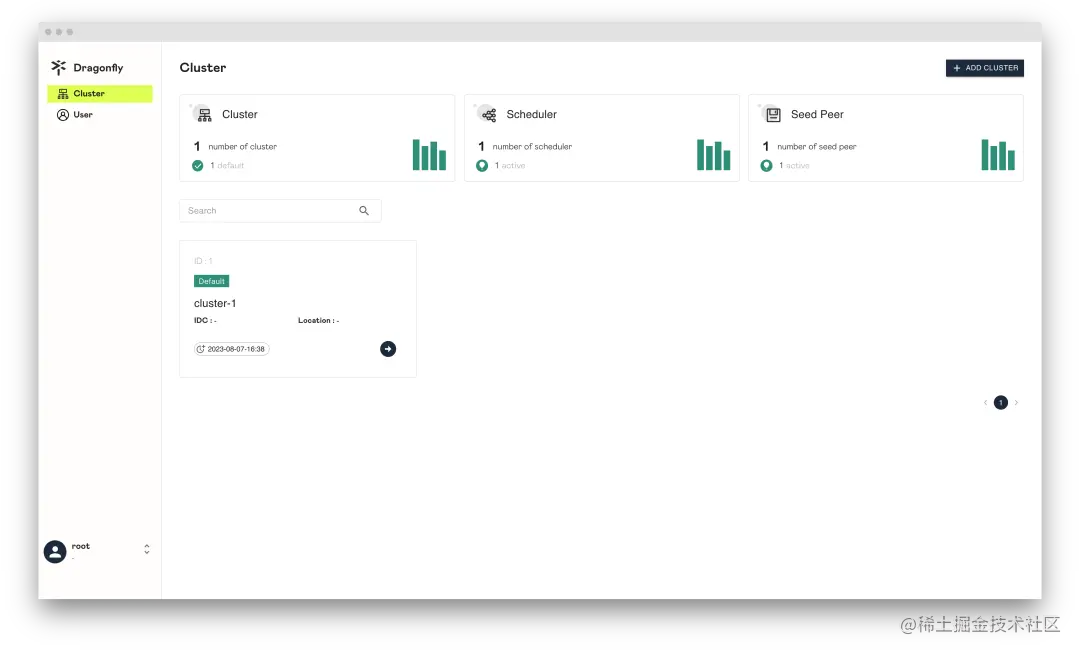Go to the previous page arrow
The width and height of the screenshot is (1080, 654).
click(985, 403)
